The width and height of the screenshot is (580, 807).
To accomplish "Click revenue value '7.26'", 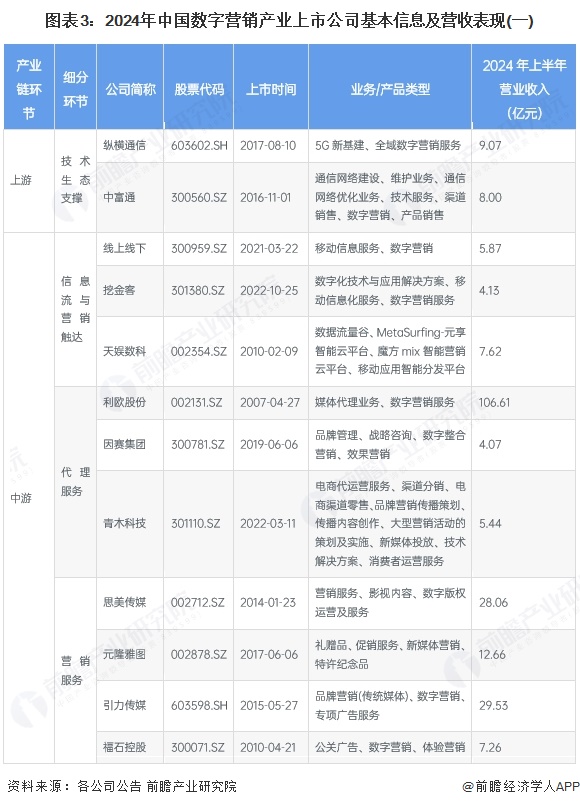I will tap(490, 747).
